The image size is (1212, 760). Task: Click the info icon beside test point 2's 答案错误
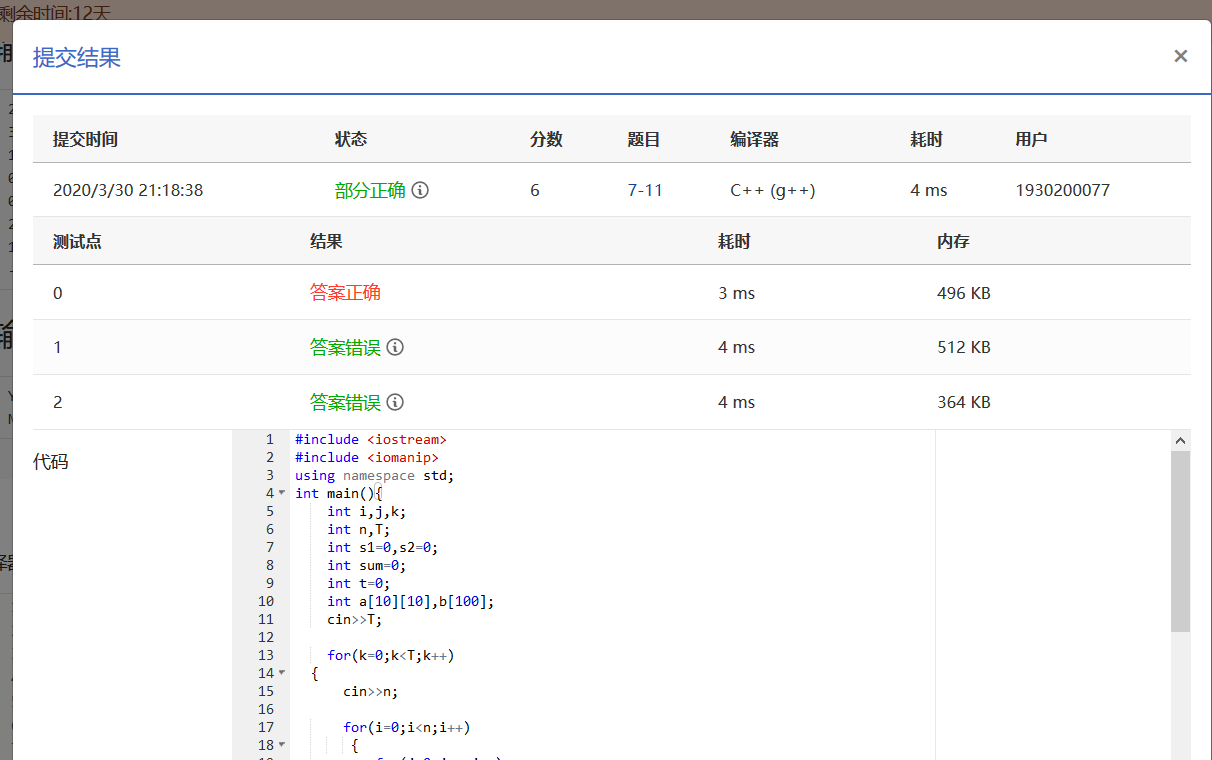395,402
